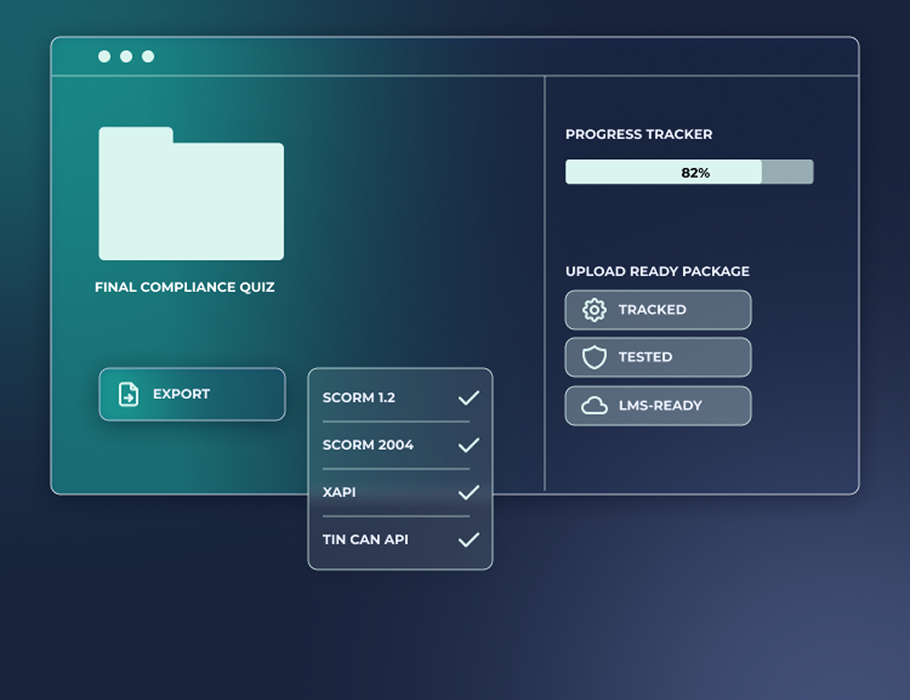
Task: Click the cloud icon beside LMS-READY
Action: [594, 406]
